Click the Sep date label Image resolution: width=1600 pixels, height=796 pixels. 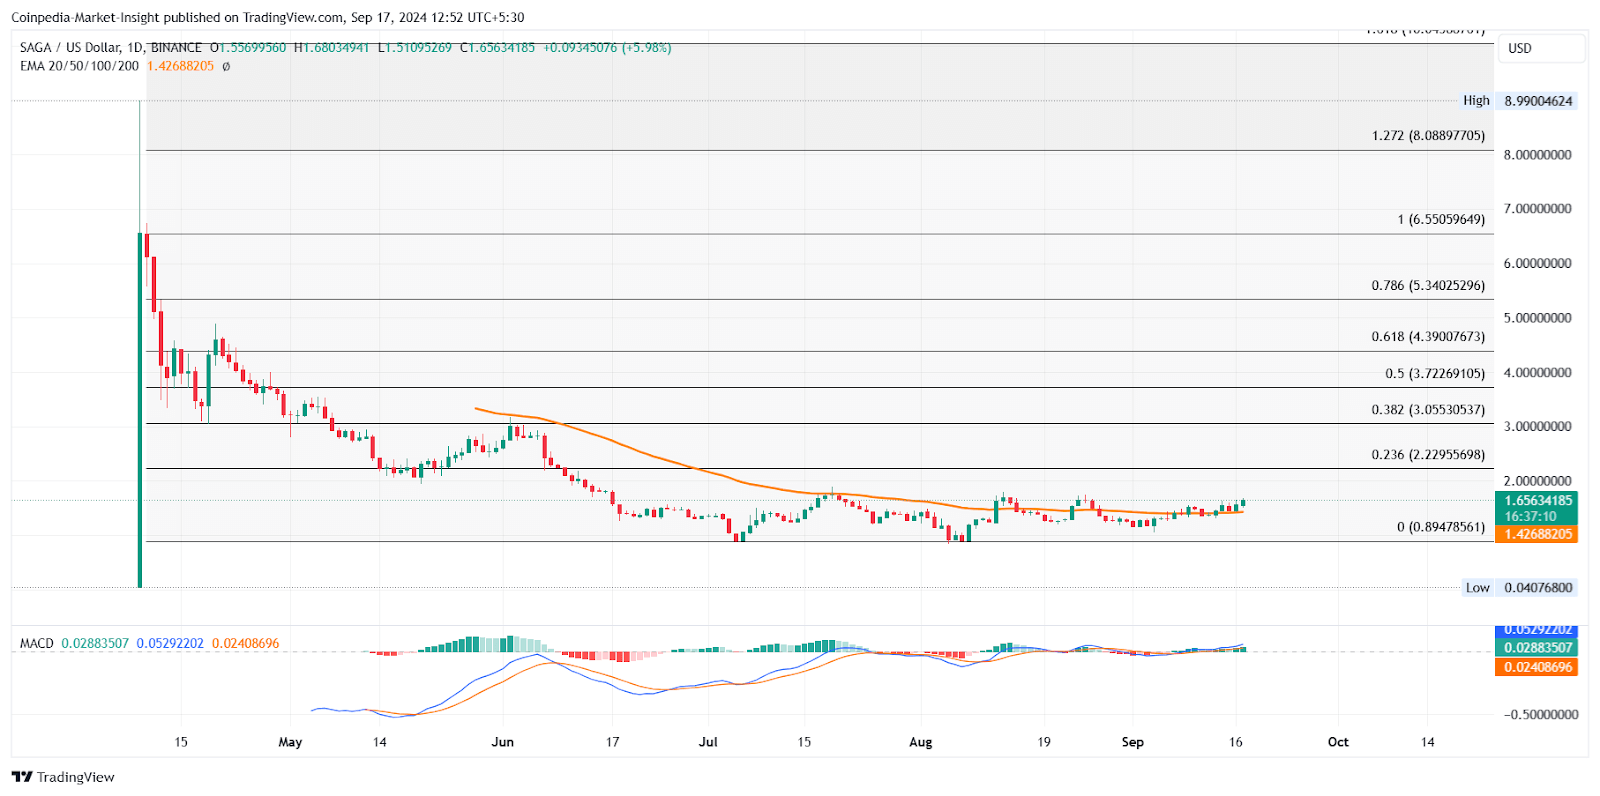1132,742
